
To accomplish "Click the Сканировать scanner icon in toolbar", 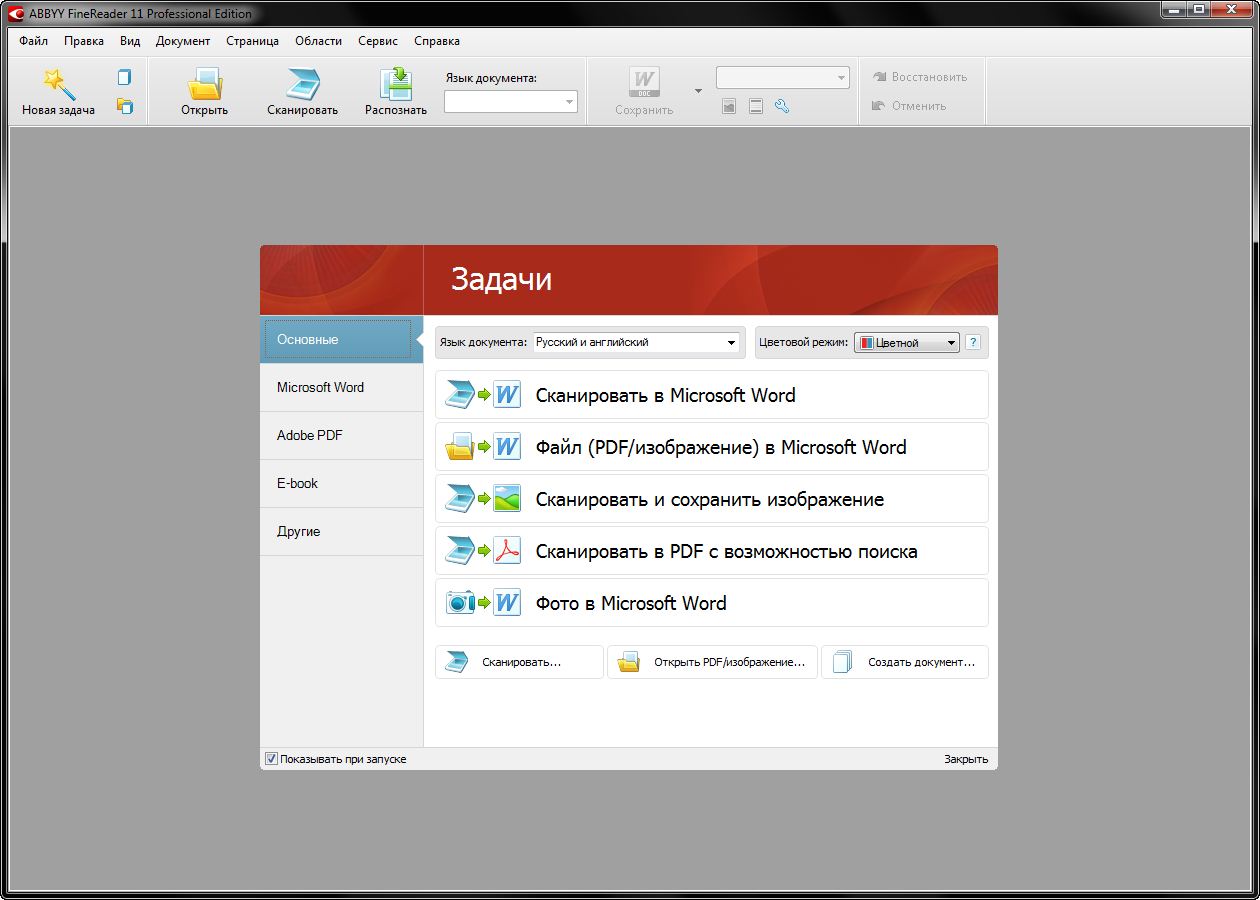I will (302, 84).
